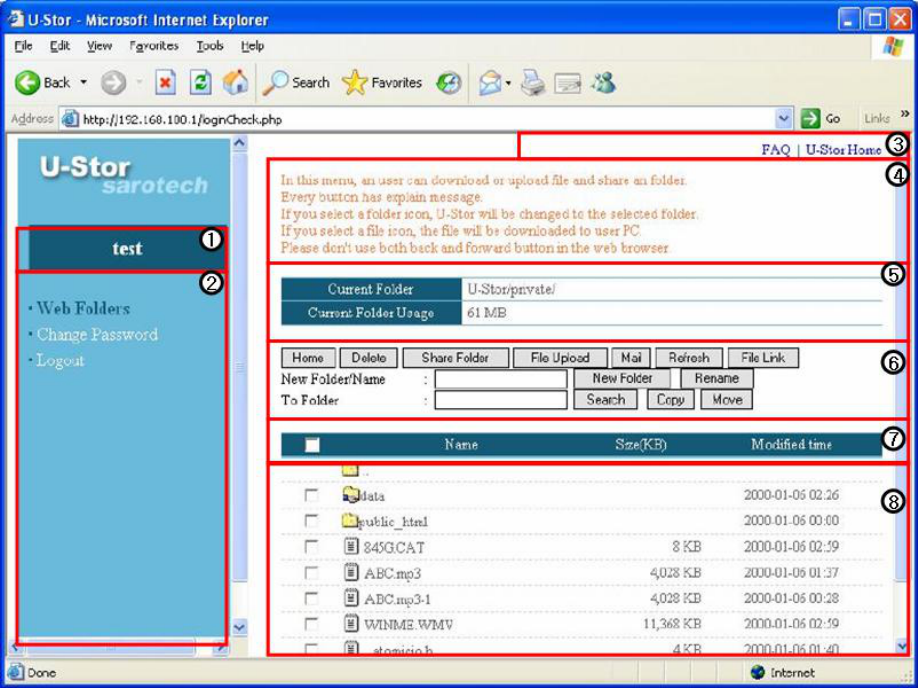918x688 pixels.
Task: Click the To Folder input field
Action: [x=501, y=401]
